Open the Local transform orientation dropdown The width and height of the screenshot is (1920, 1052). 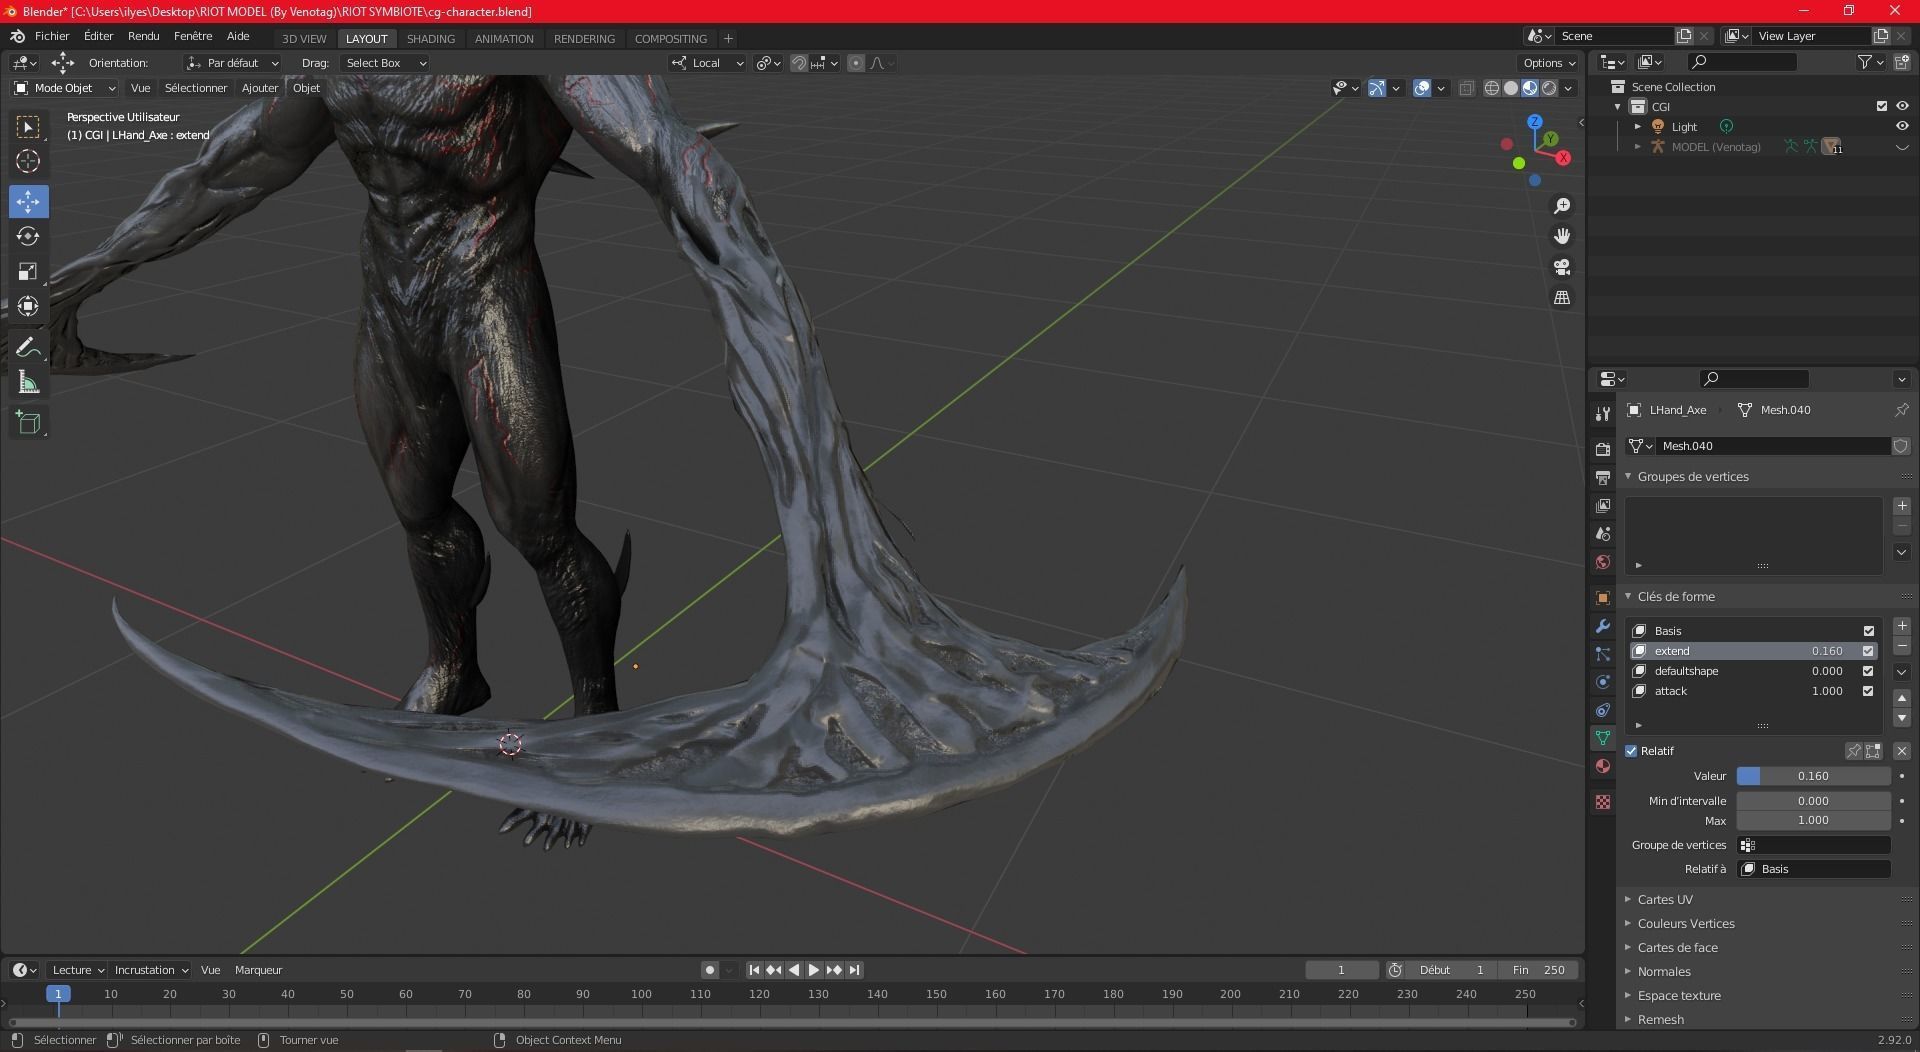[707, 63]
